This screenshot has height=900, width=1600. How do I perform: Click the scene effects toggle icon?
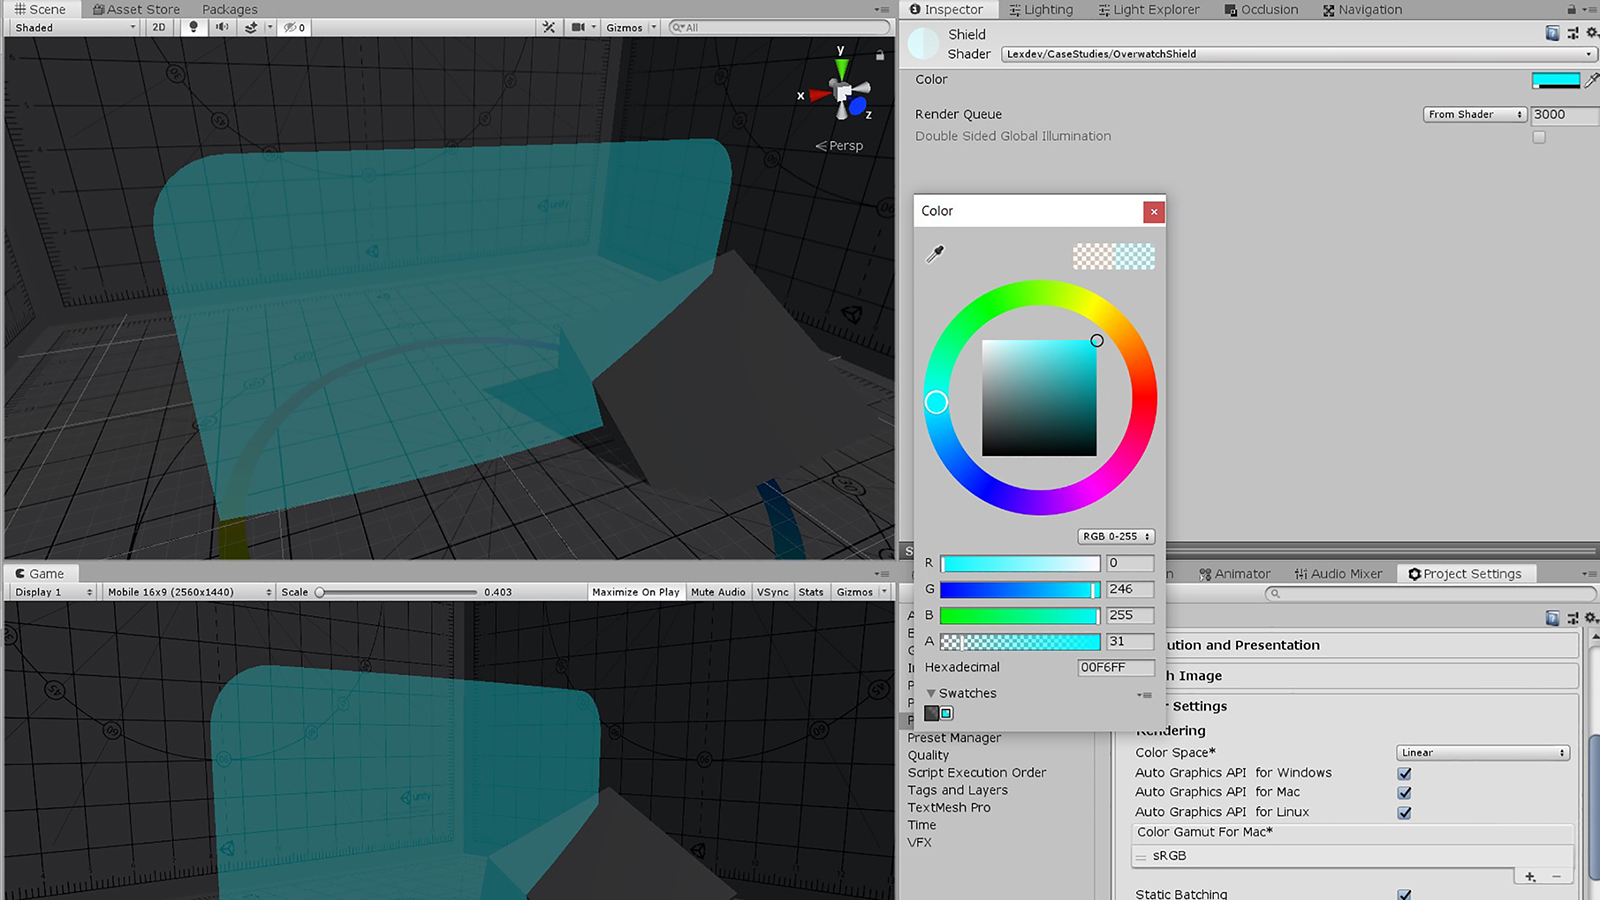251,27
